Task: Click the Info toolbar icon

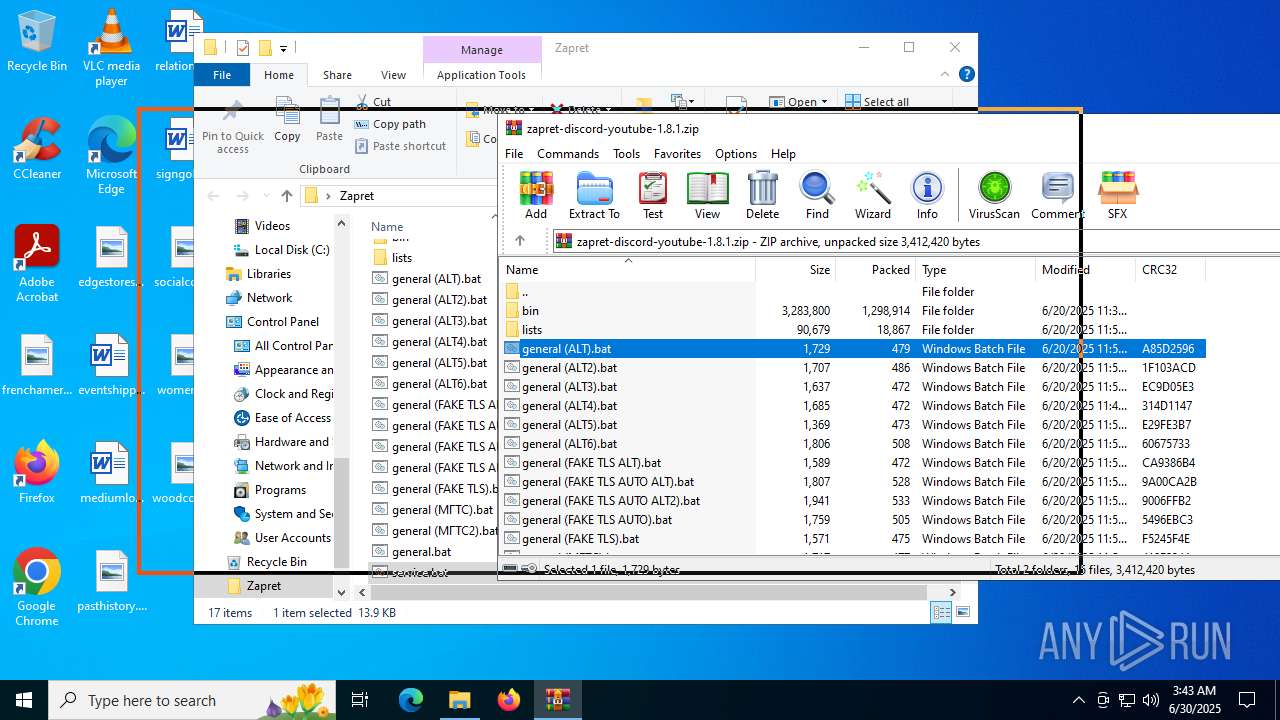Action: 927,195
